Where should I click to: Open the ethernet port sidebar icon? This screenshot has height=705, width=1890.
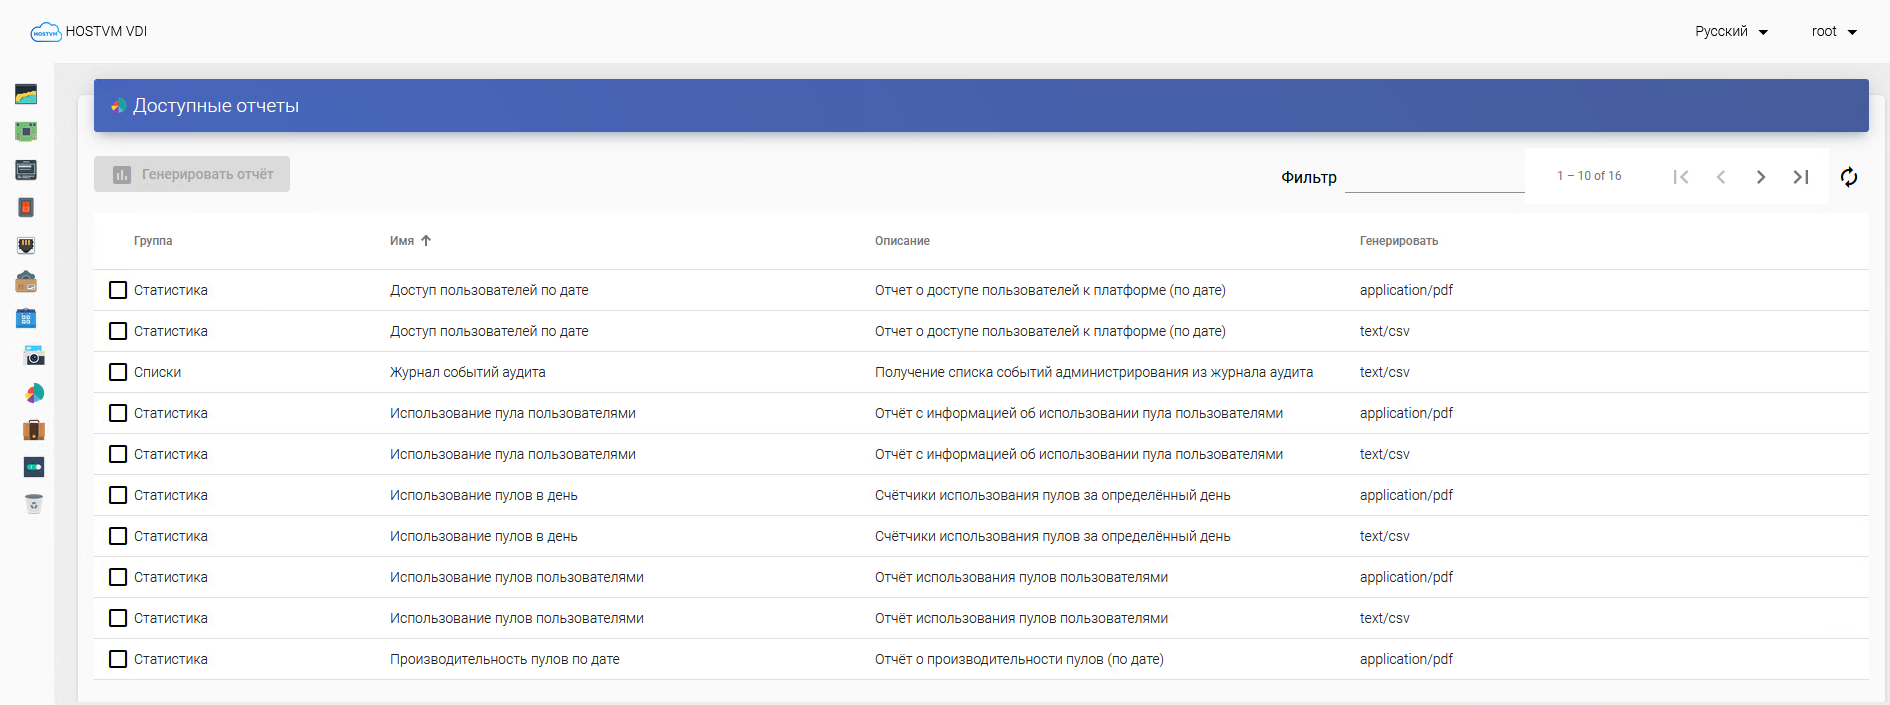(26, 245)
